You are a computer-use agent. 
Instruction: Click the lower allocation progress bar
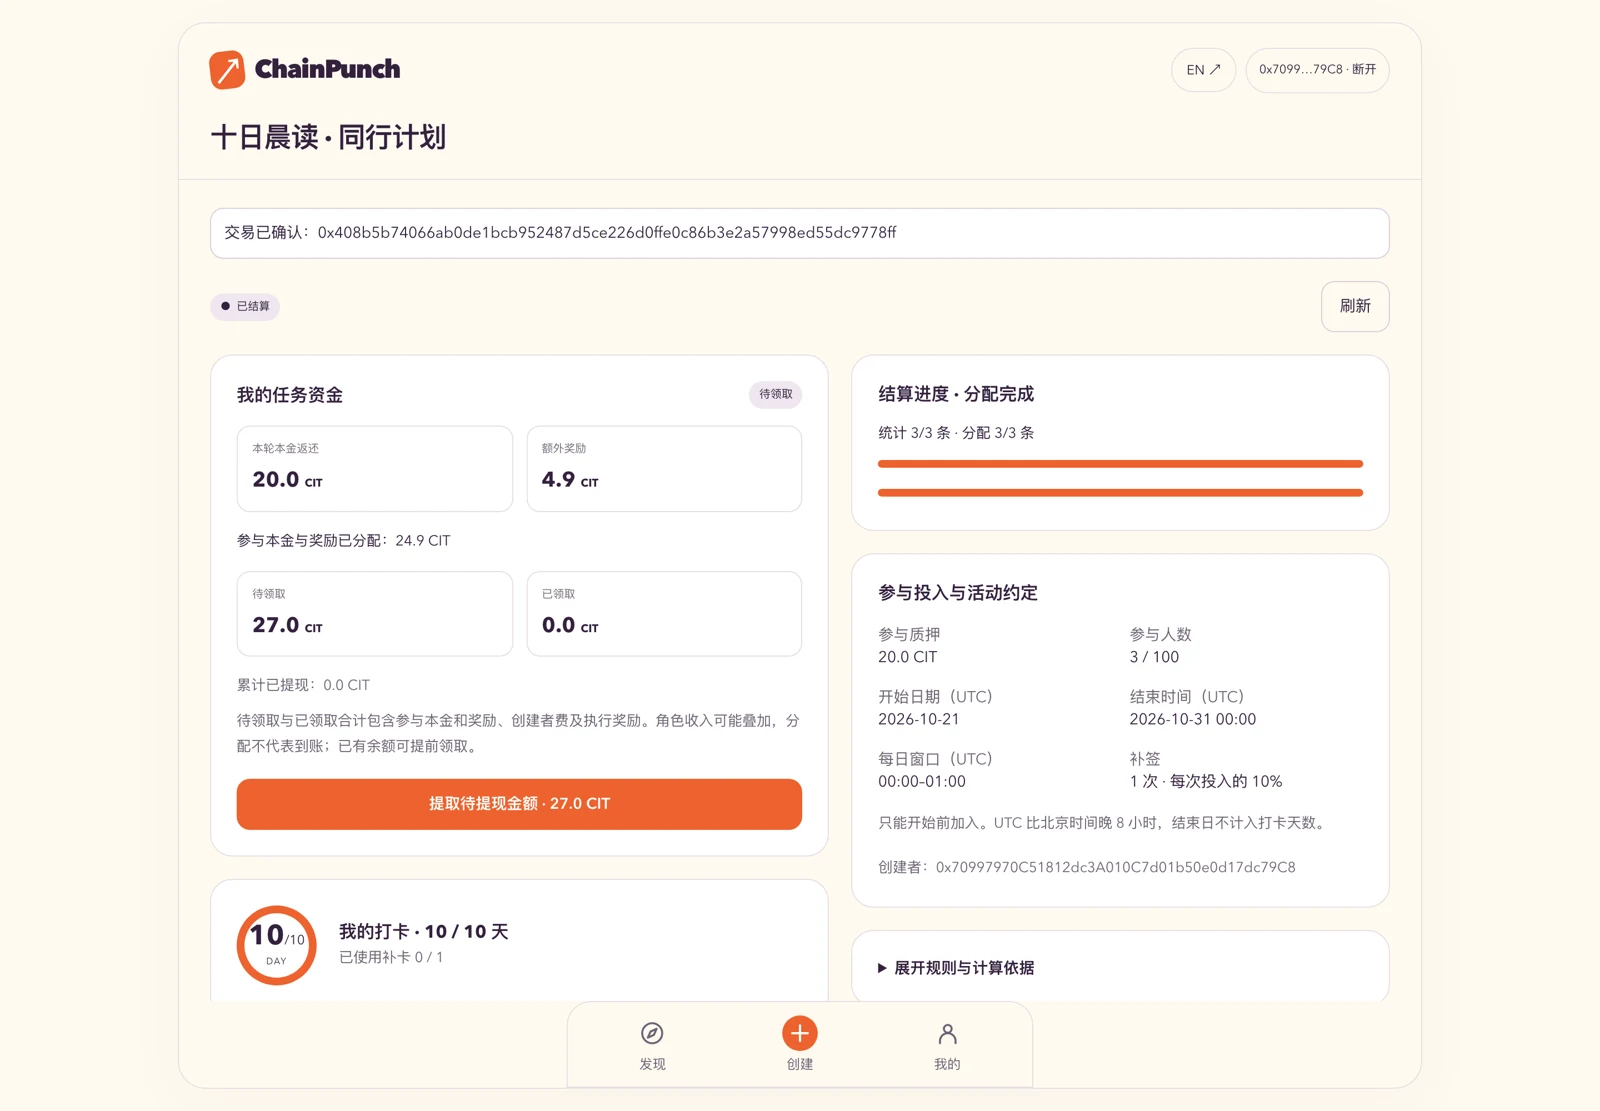click(x=1120, y=493)
